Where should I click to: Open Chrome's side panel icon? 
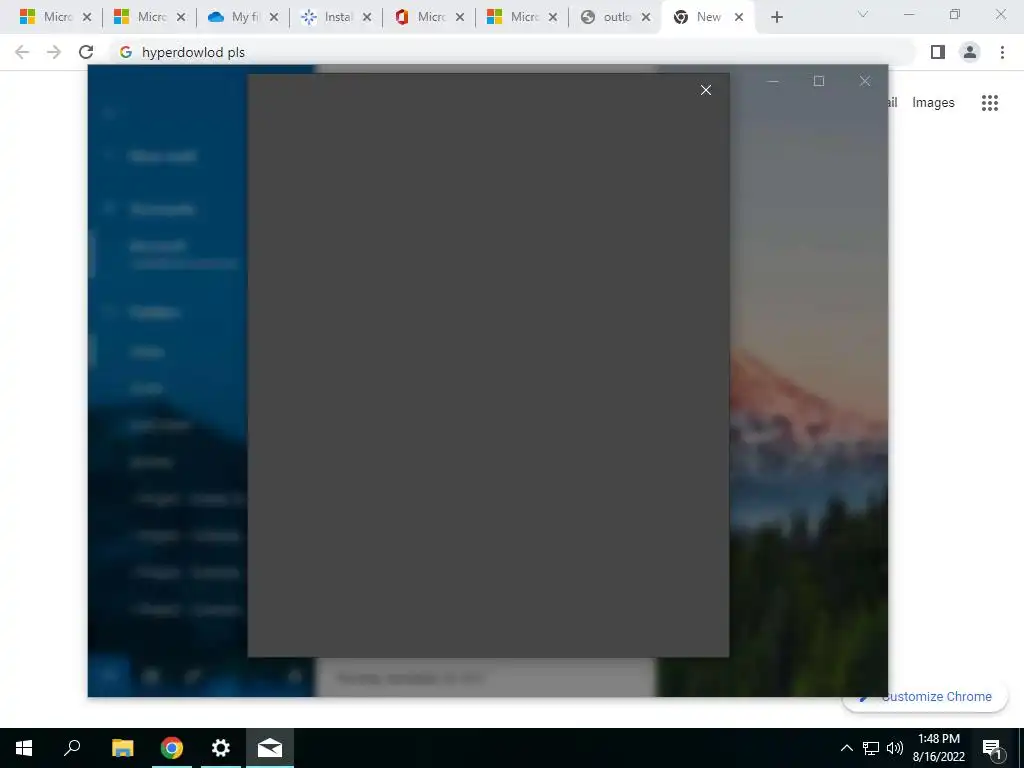(938, 52)
